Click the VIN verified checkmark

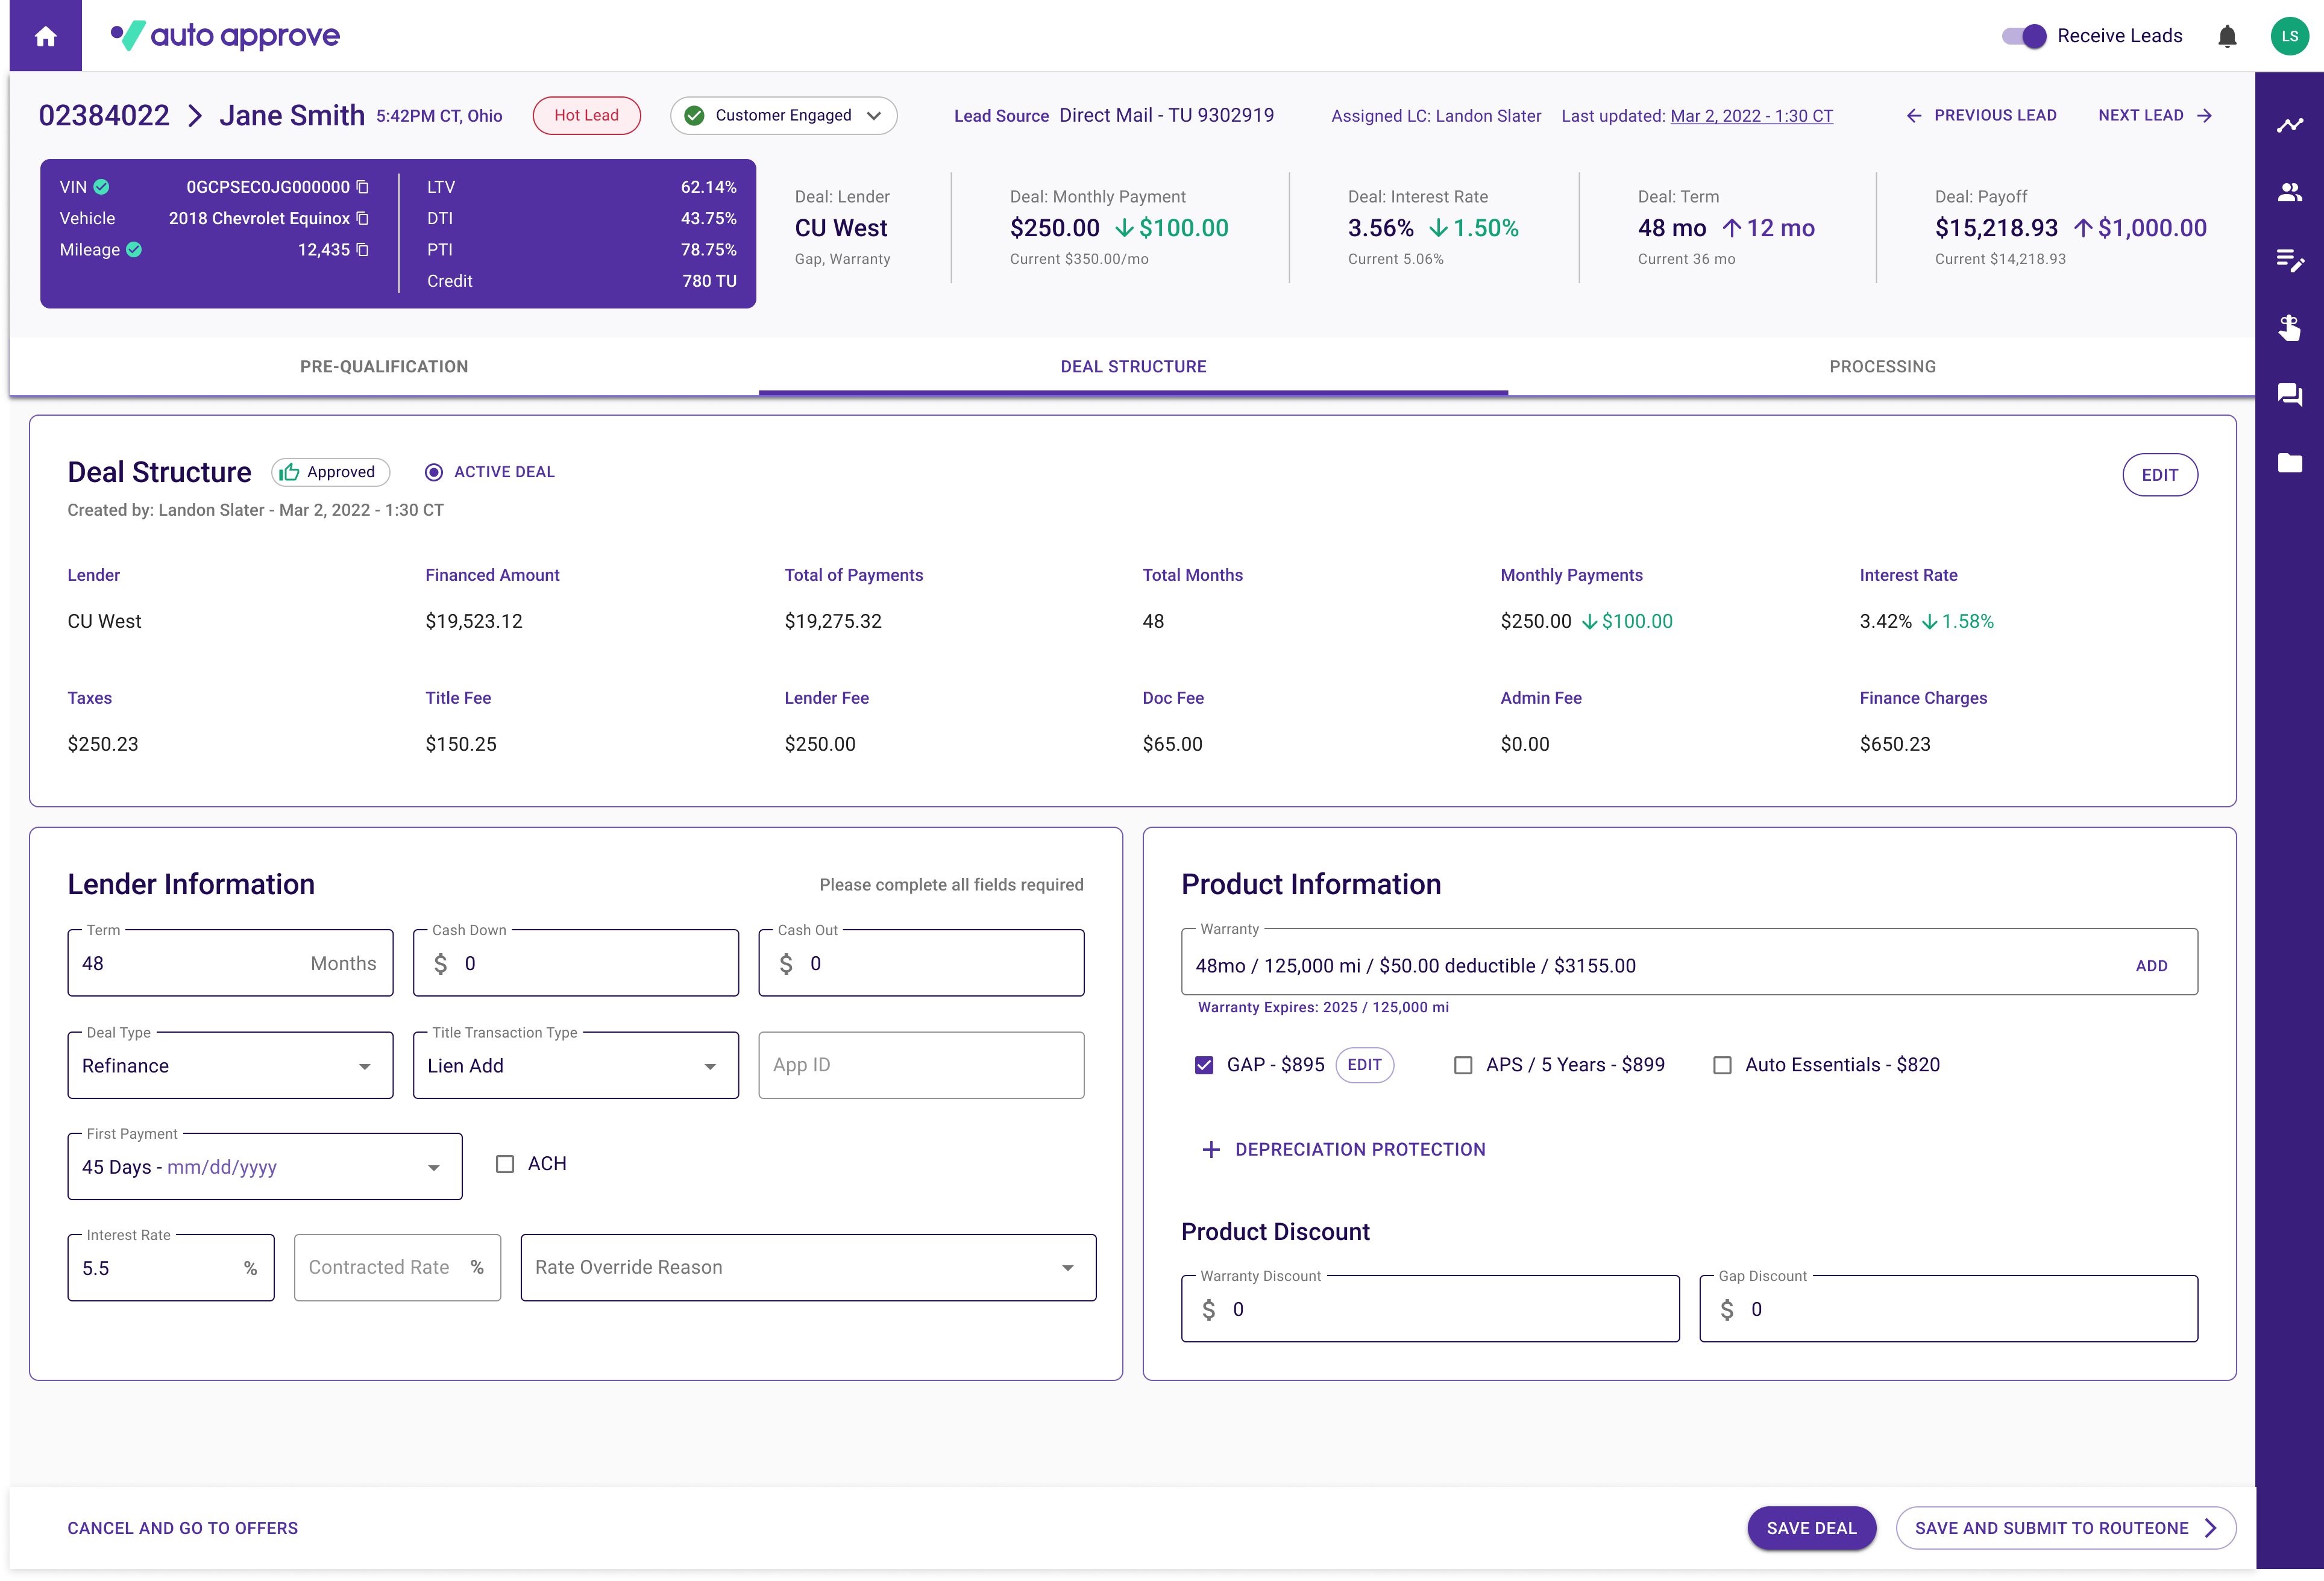102,187
